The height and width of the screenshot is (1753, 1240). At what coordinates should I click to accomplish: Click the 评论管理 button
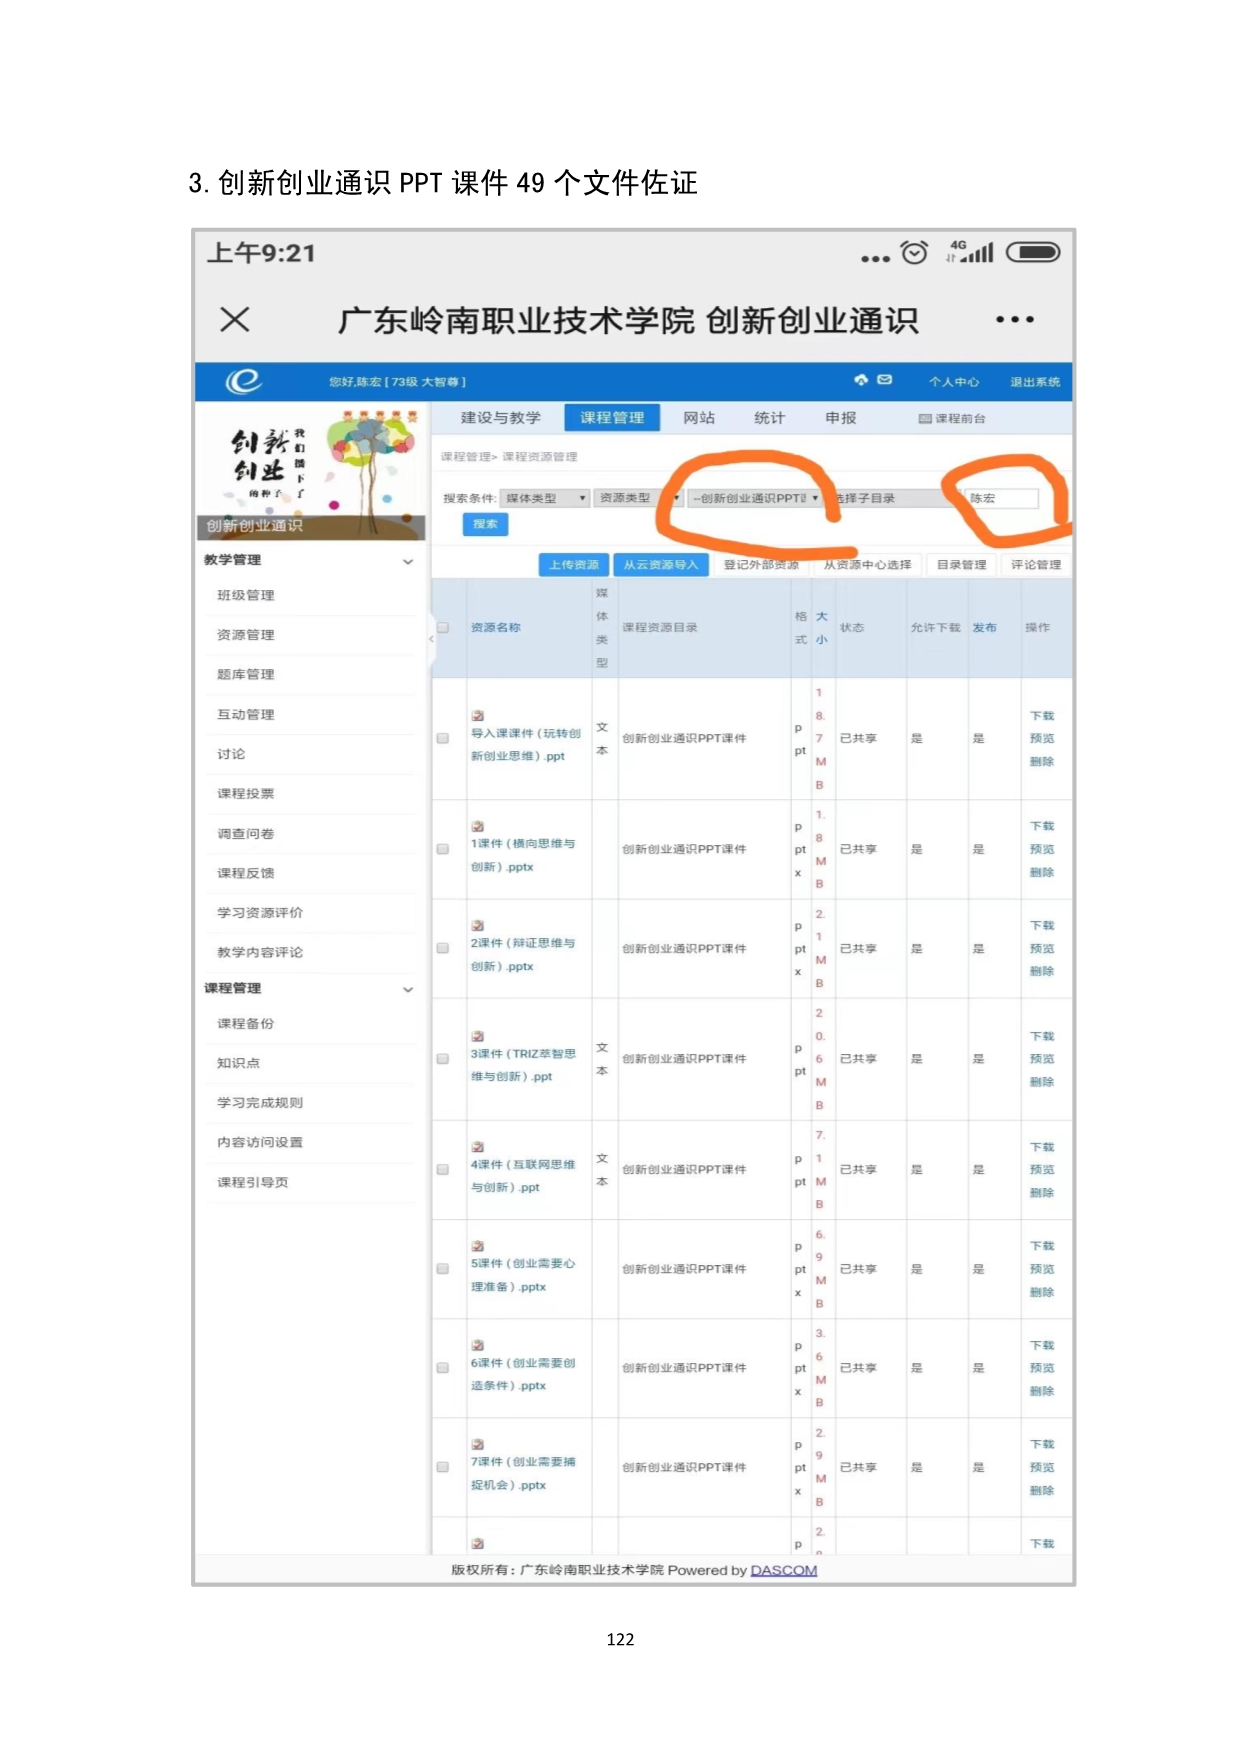(x=1035, y=565)
